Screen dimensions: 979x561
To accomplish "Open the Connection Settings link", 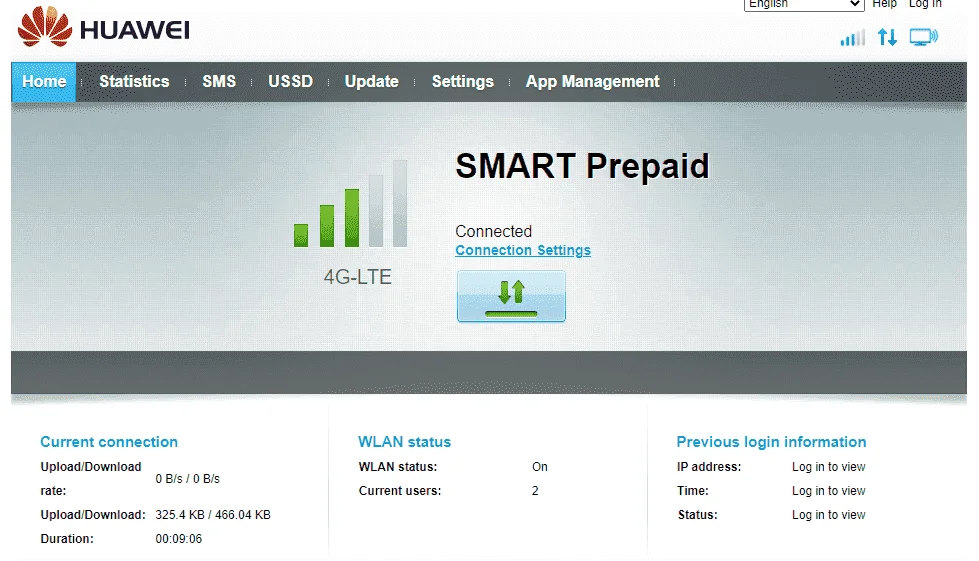I will [x=523, y=250].
